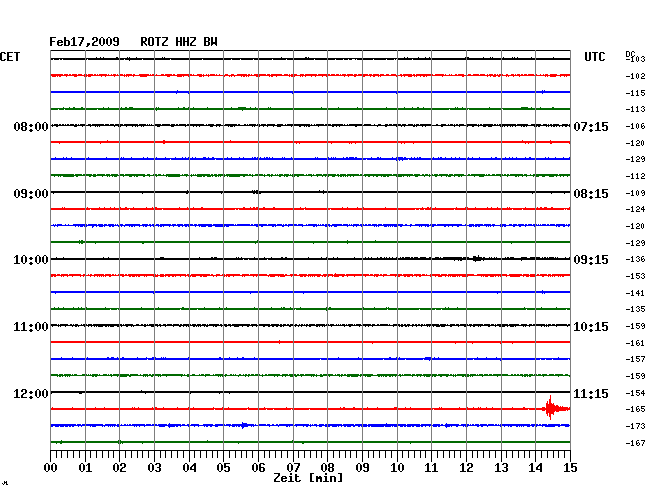This screenshot has width=650, height=494.
Task: Click the date label Feb17,2009
Action: coord(84,42)
